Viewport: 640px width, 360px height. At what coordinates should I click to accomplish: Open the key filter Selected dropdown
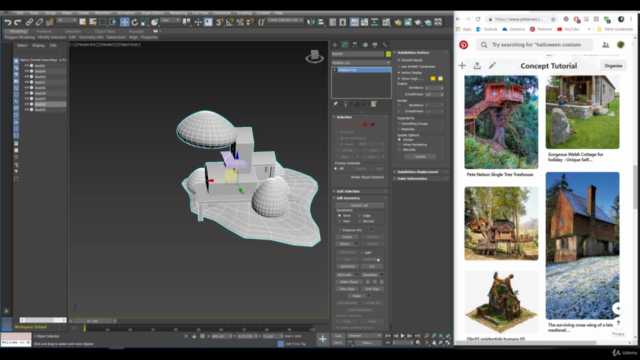point(363,336)
